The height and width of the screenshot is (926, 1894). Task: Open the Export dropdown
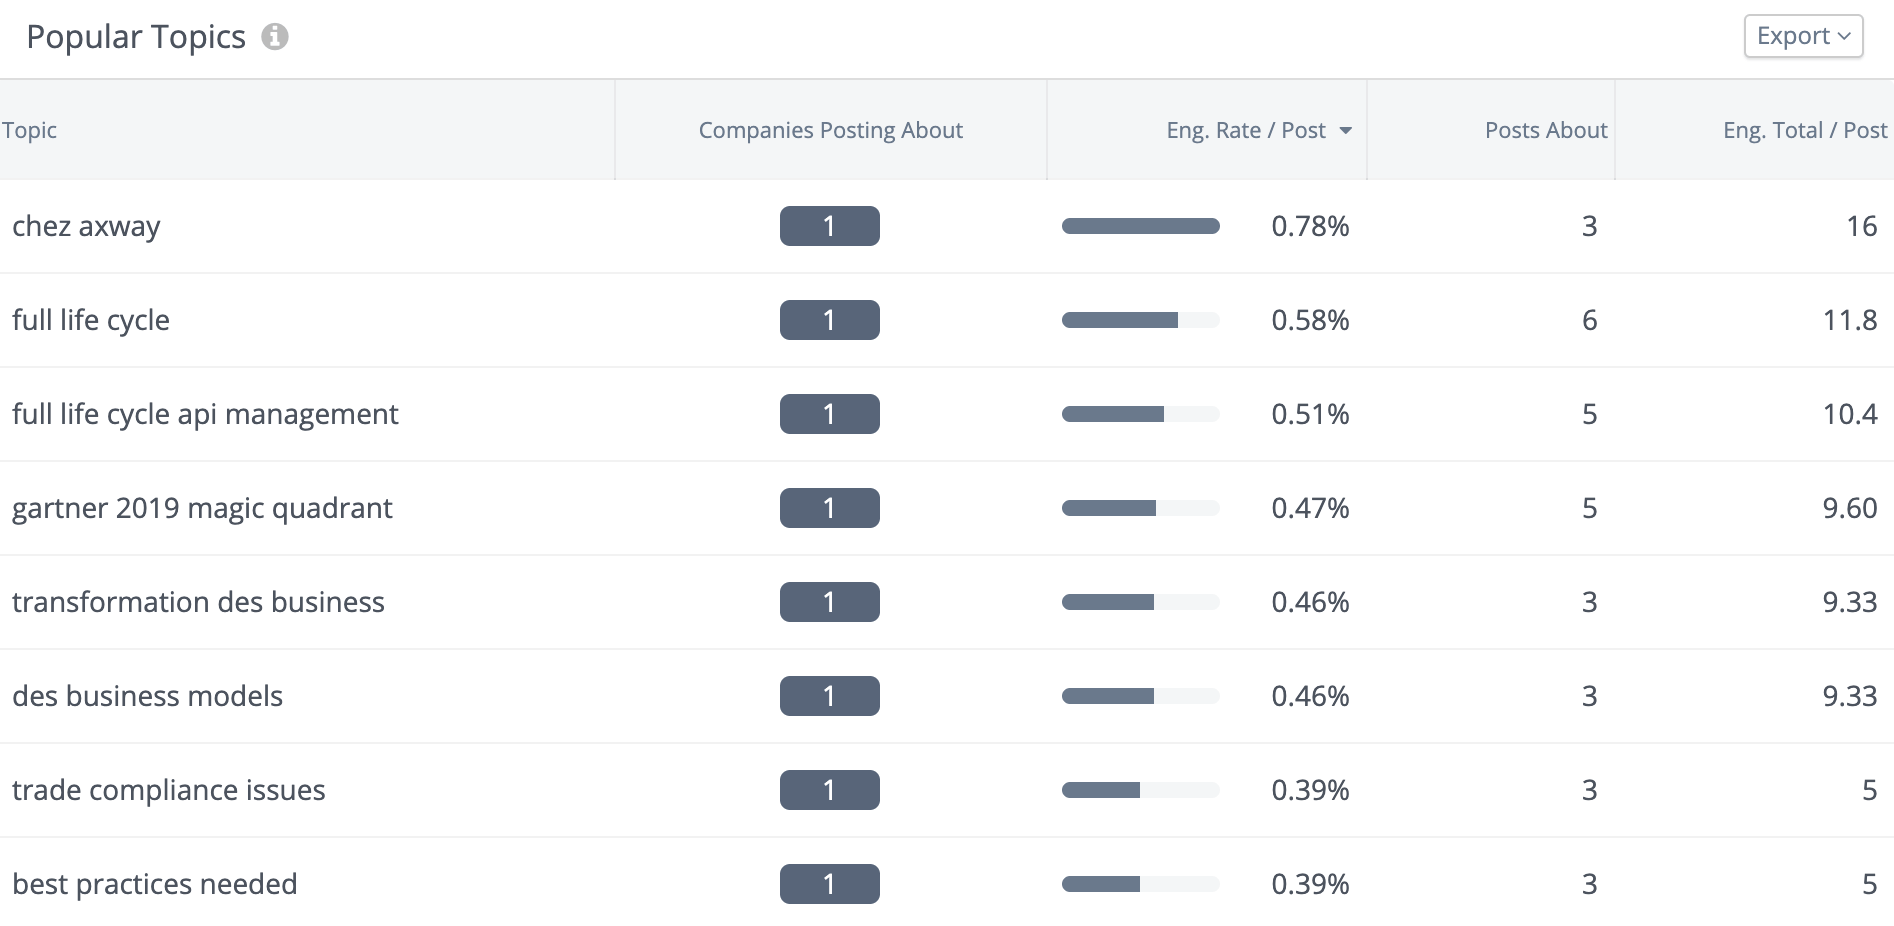click(1801, 35)
